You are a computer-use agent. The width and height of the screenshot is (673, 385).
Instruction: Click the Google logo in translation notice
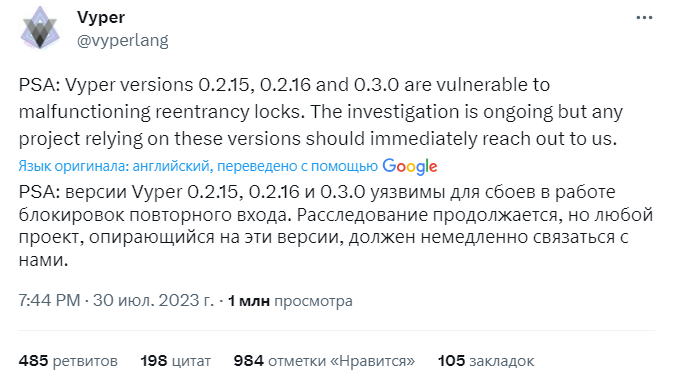[409, 167]
